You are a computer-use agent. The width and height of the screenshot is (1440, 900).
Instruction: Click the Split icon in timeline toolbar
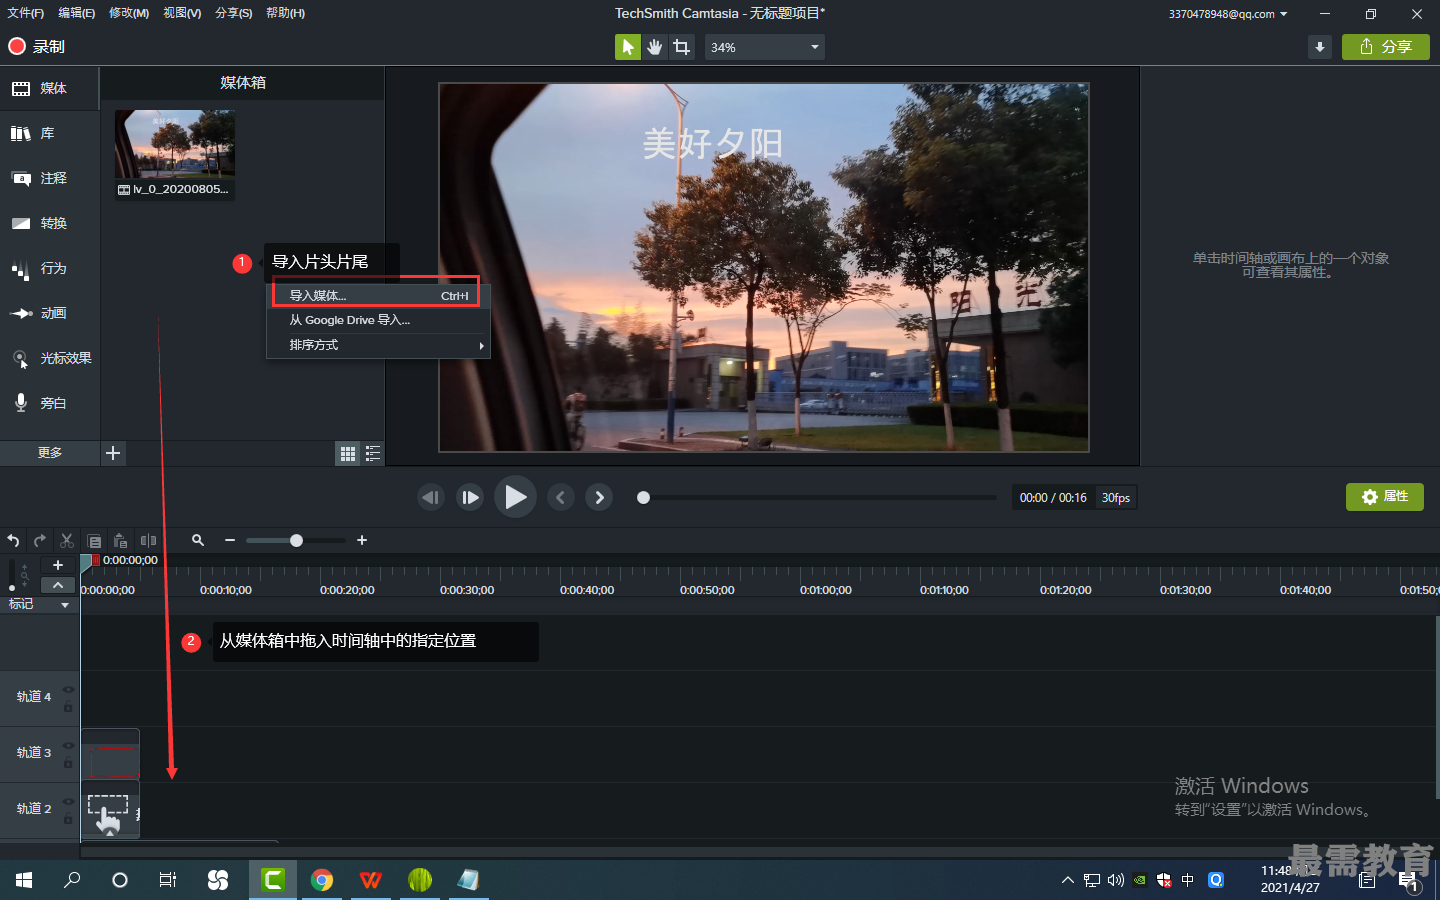[148, 541]
